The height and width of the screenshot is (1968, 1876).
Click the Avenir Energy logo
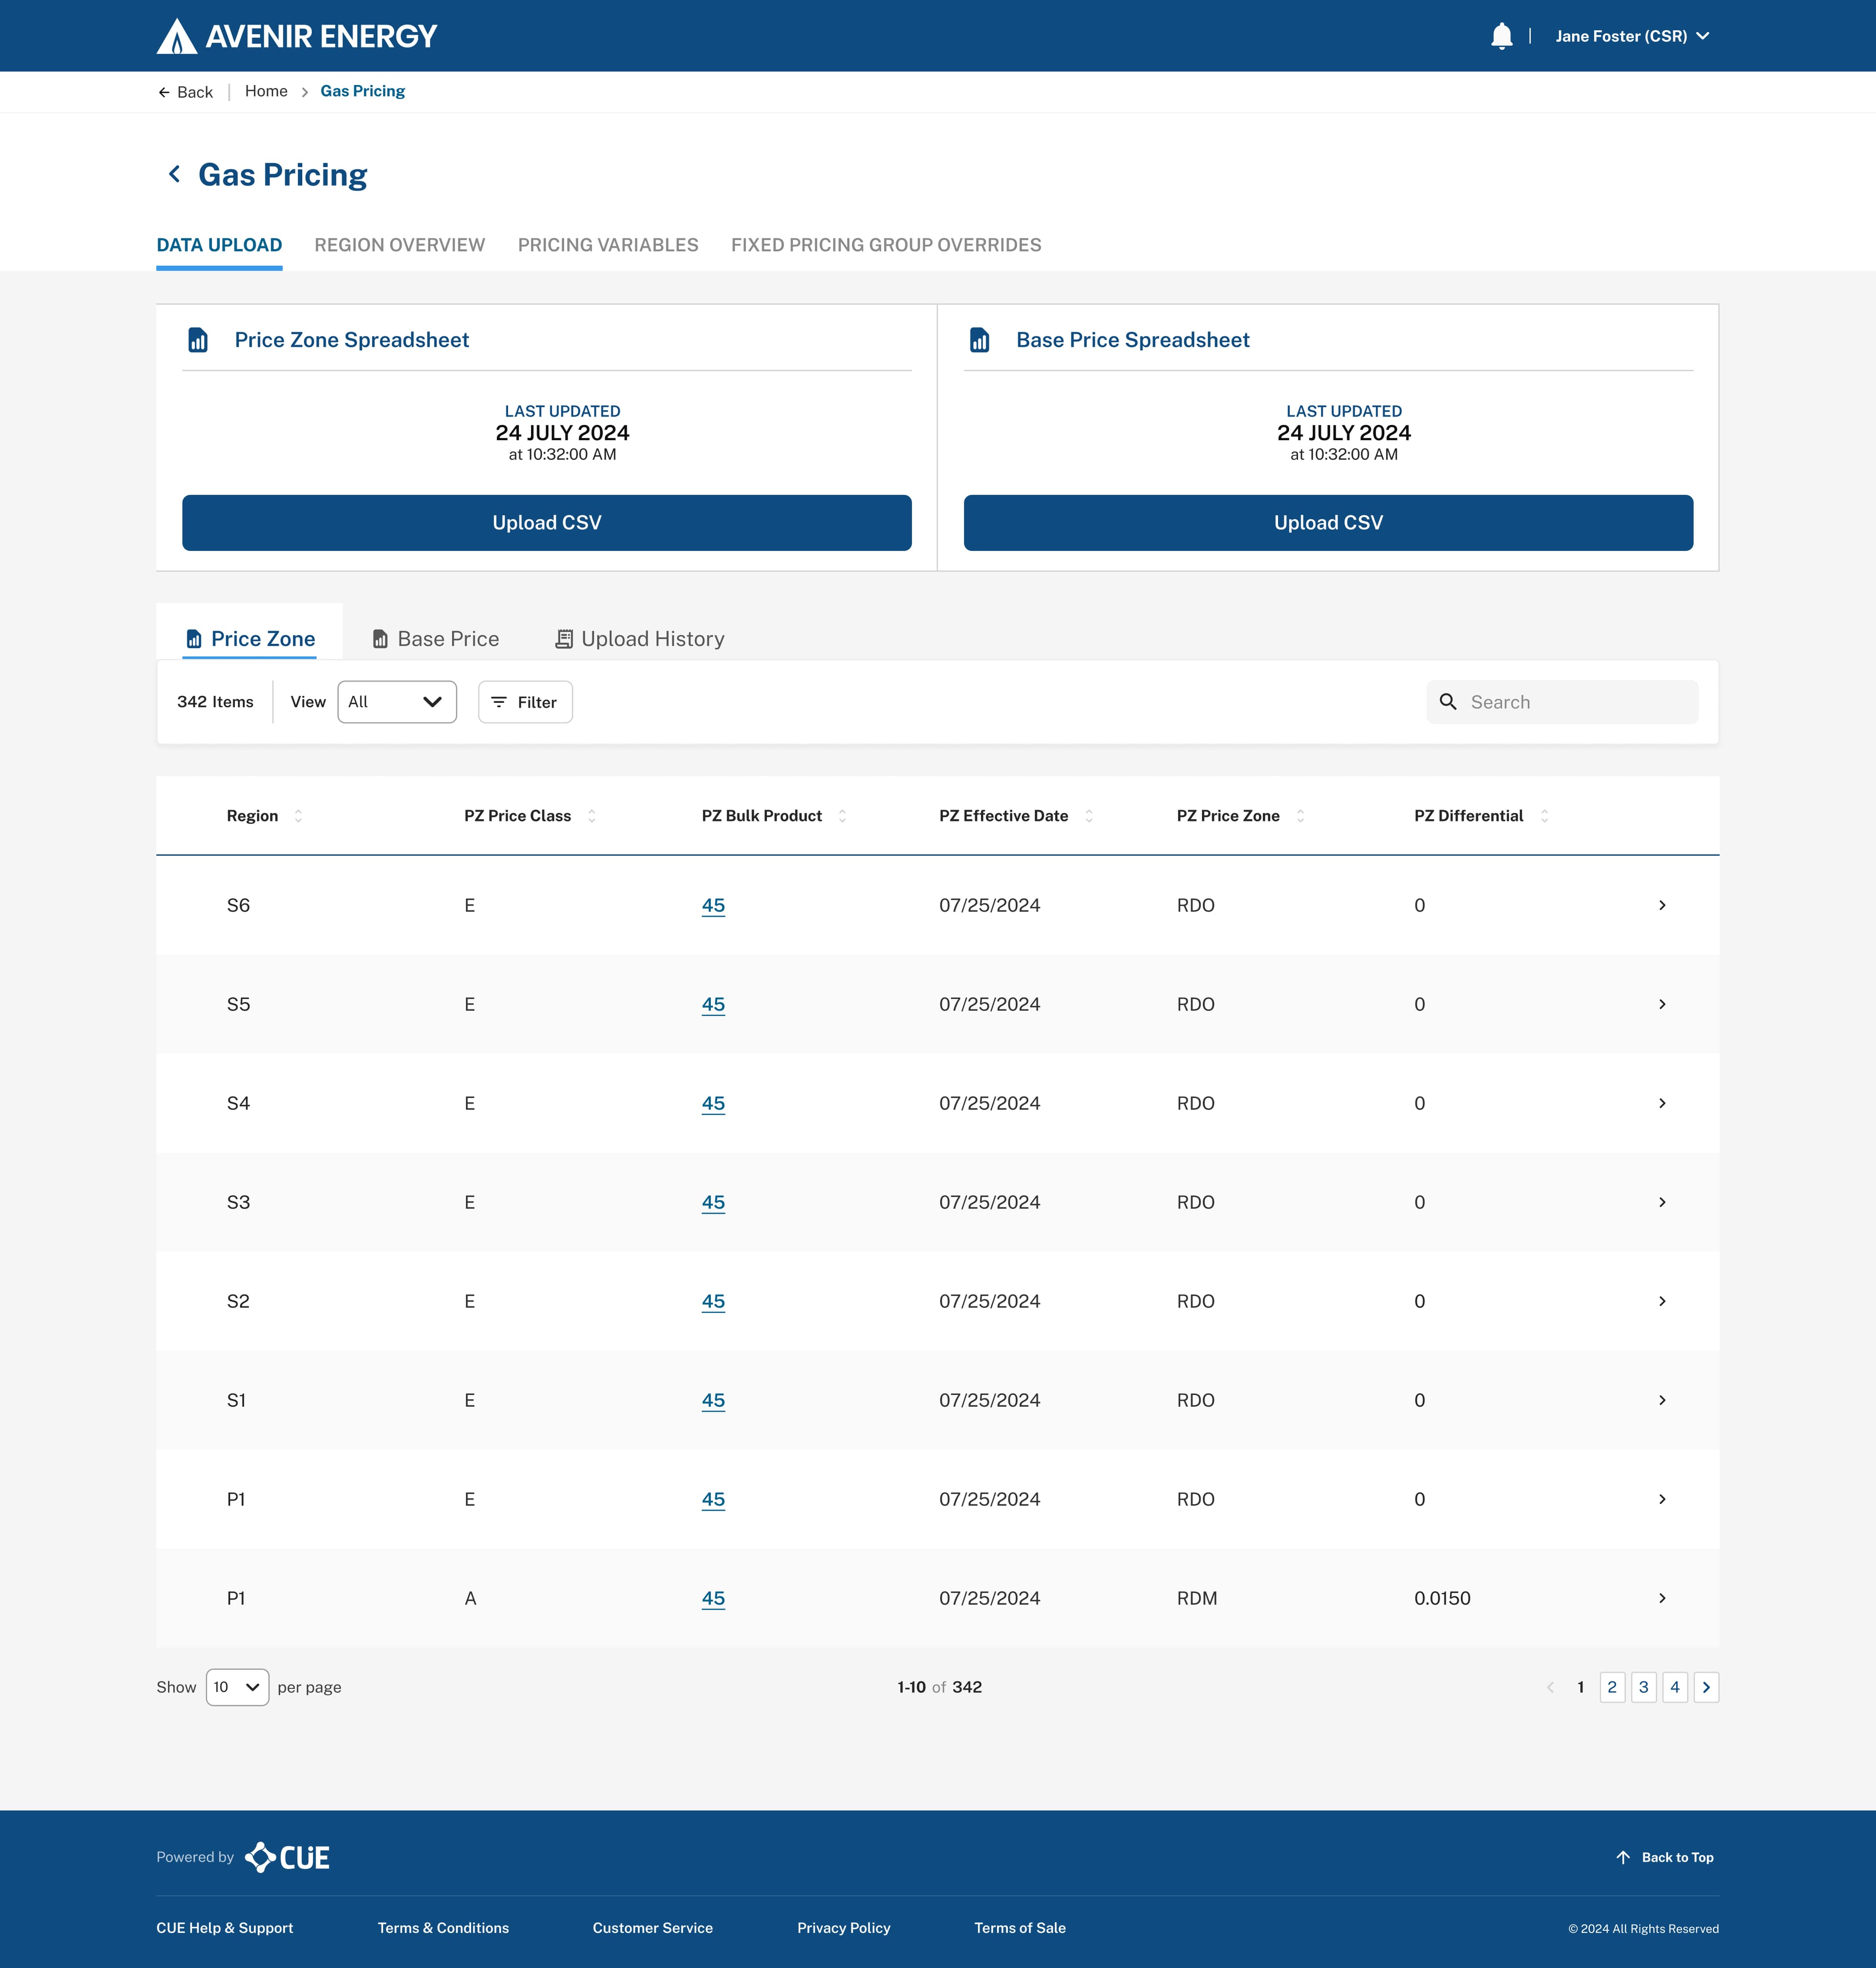tap(297, 36)
